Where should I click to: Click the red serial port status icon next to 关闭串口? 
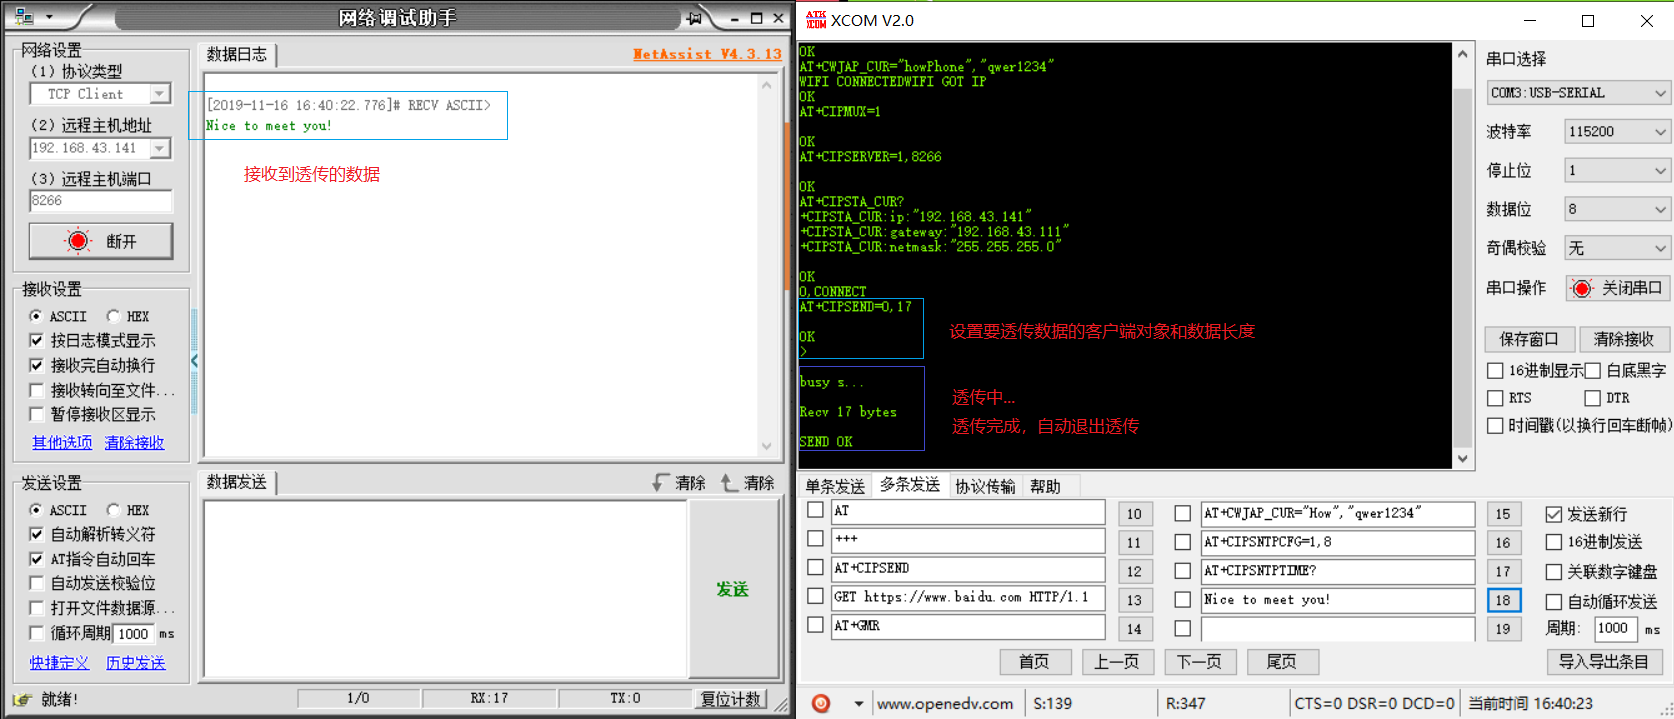coord(1582,288)
